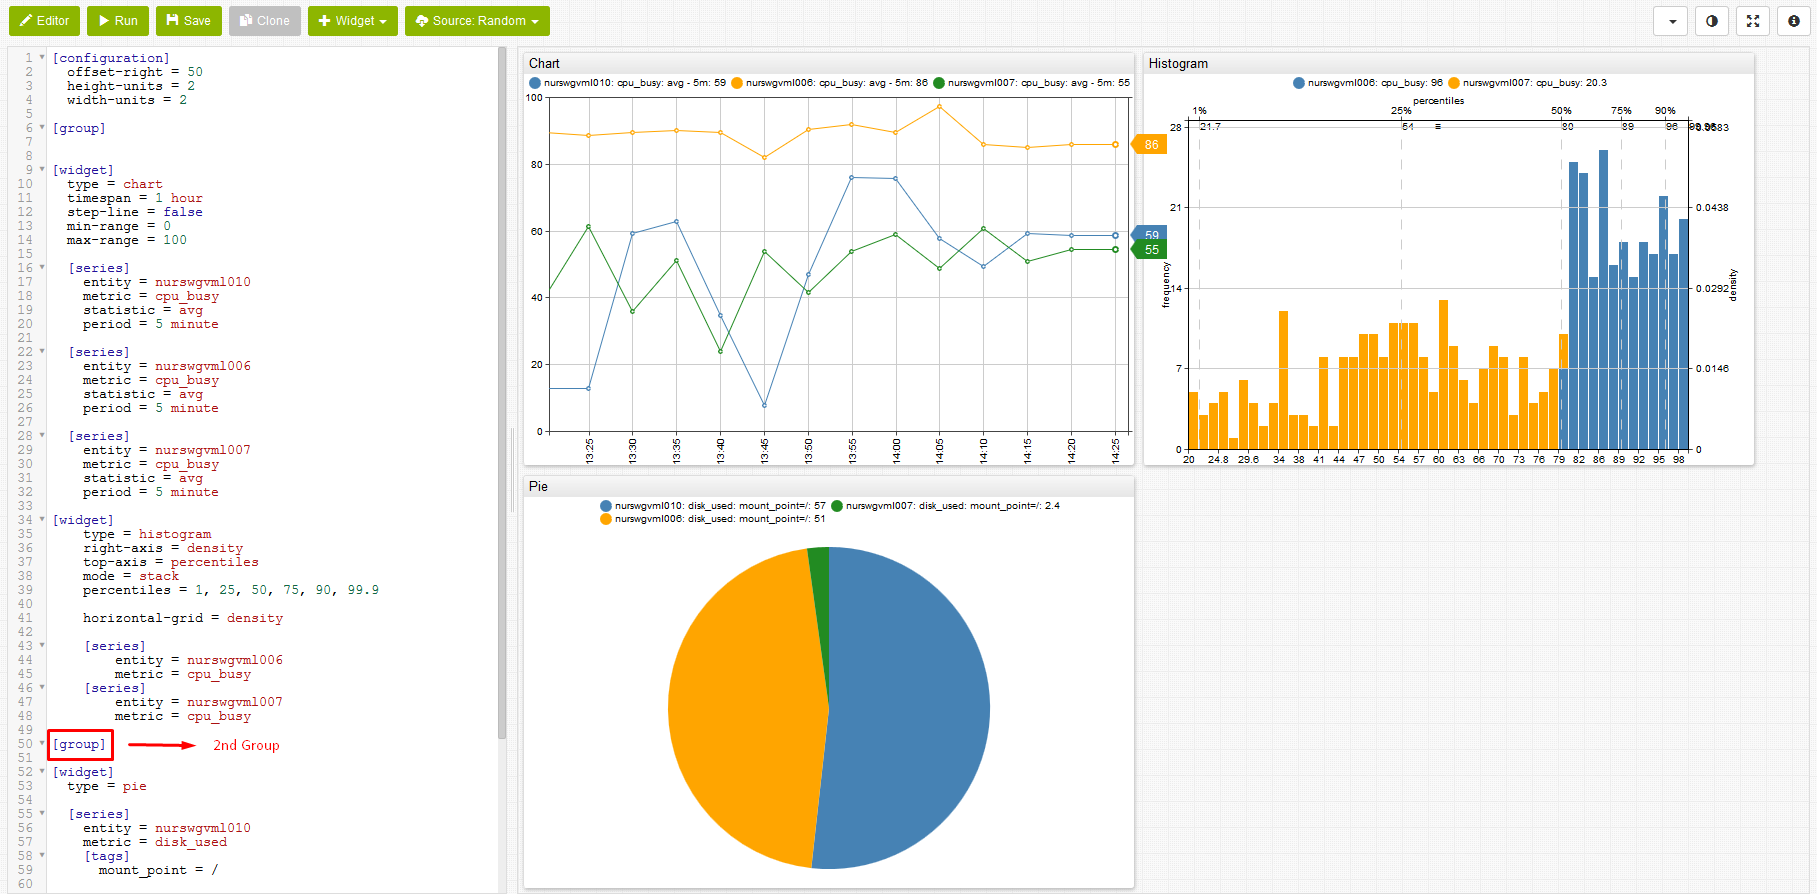Collapse the [widget] fold on line 9
Viewport: 1817px width, 894px height.
(42, 169)
